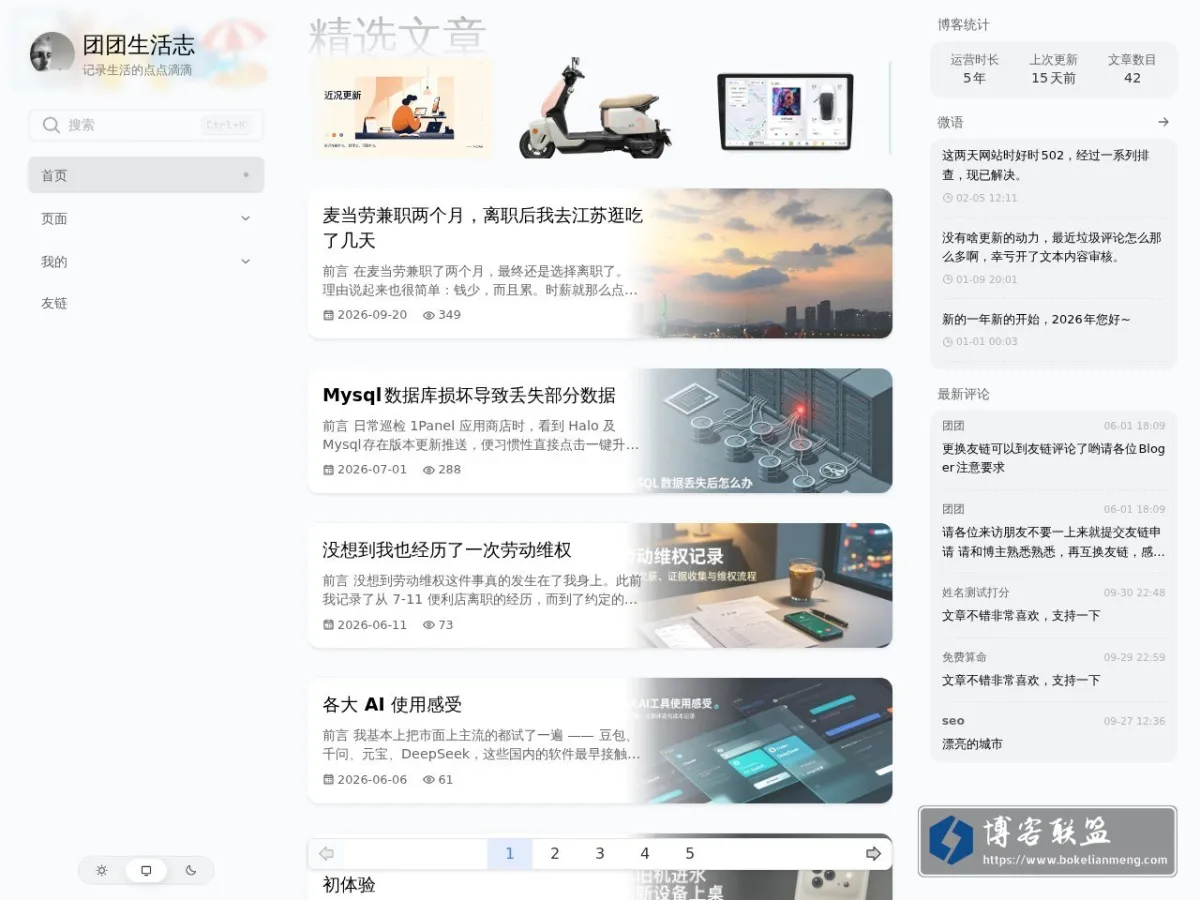
Task: Open the 博客联盟 banner link
Action: tap(1047, 841)
